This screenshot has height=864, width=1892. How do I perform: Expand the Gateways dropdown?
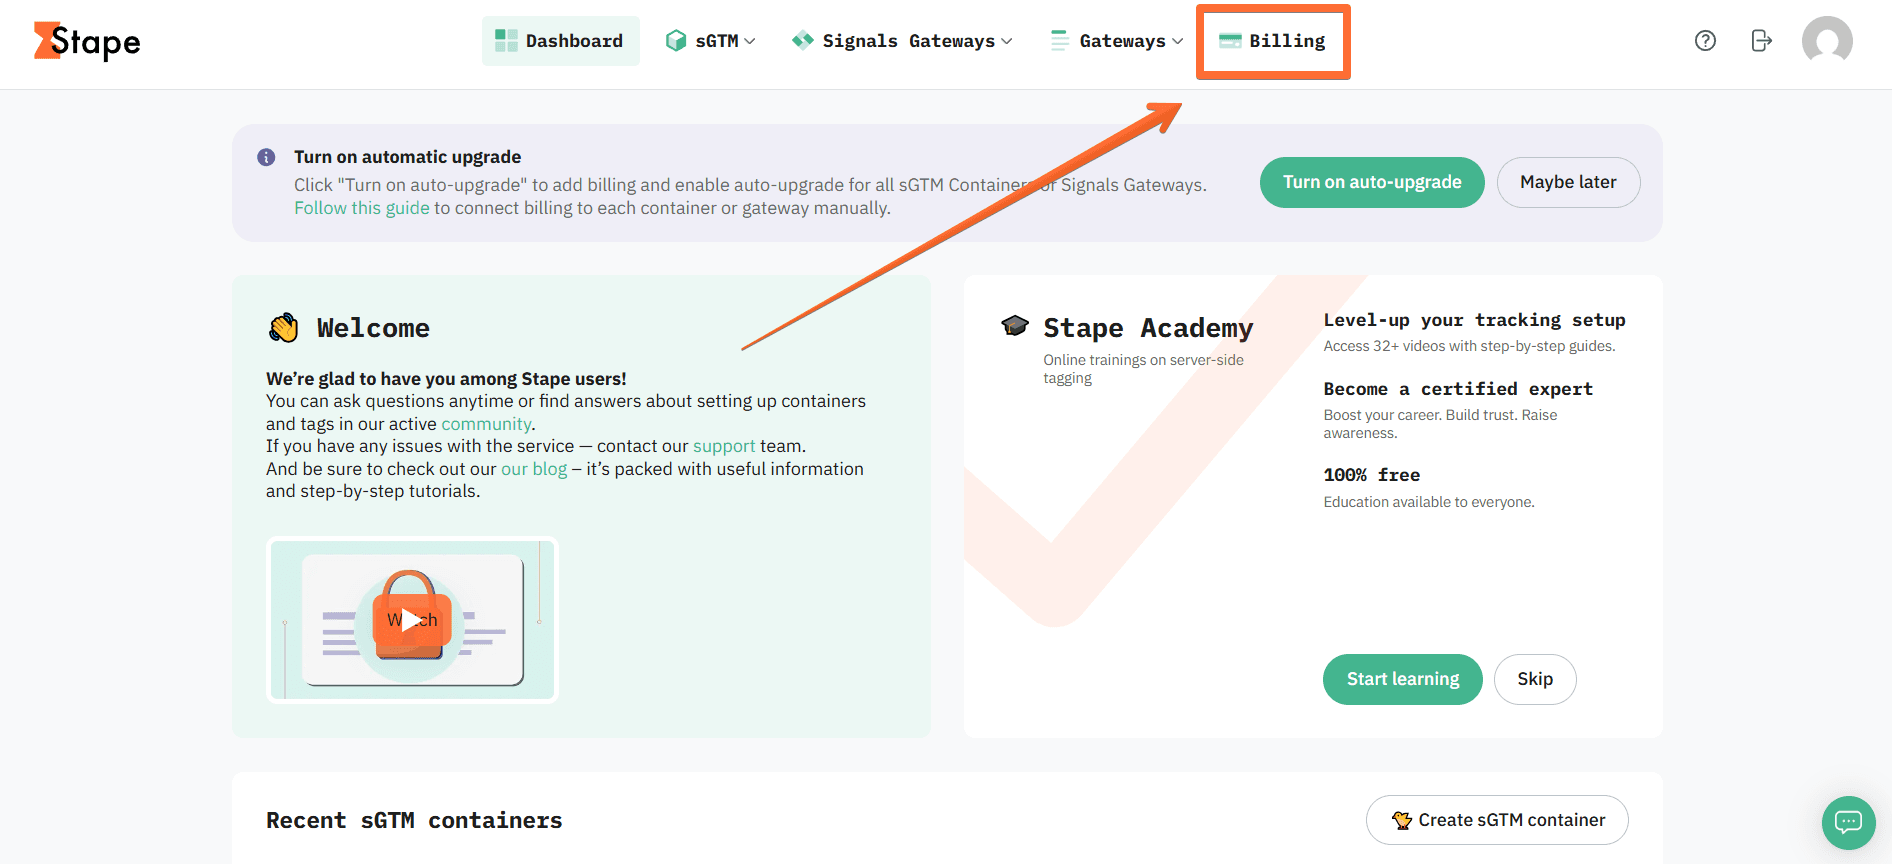(1177, 40)
